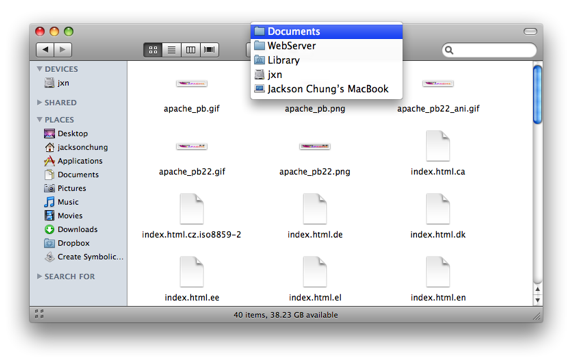
Task: Switch to column view
Action: pos(190,50)
